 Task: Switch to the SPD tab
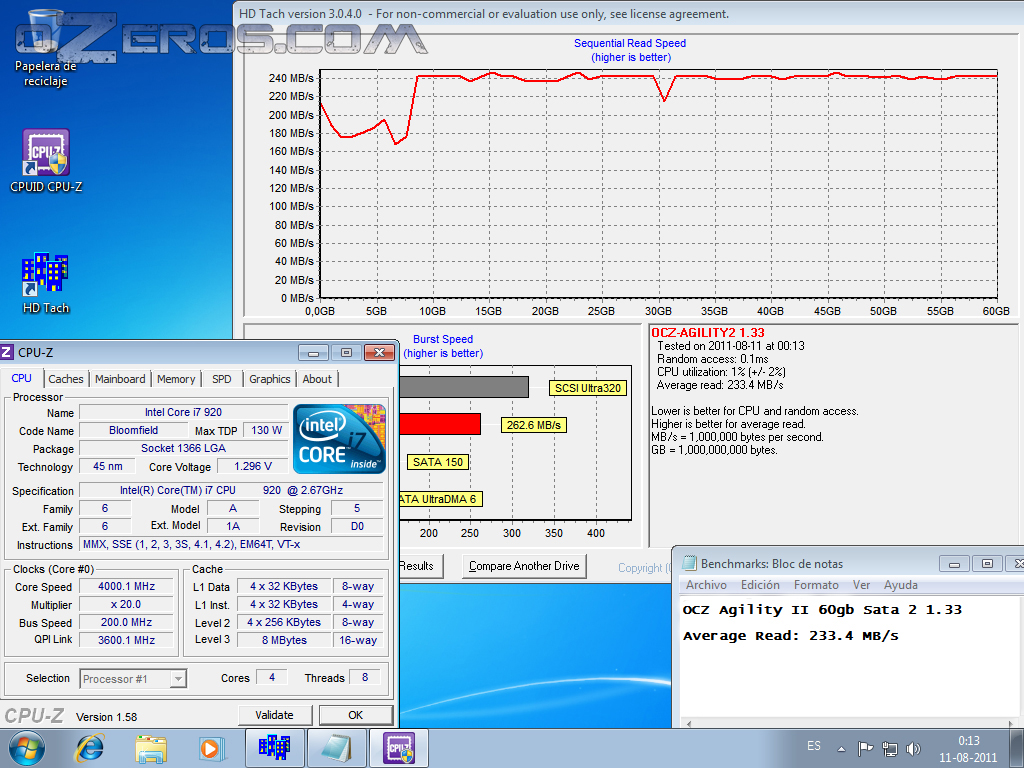[222, 379]
